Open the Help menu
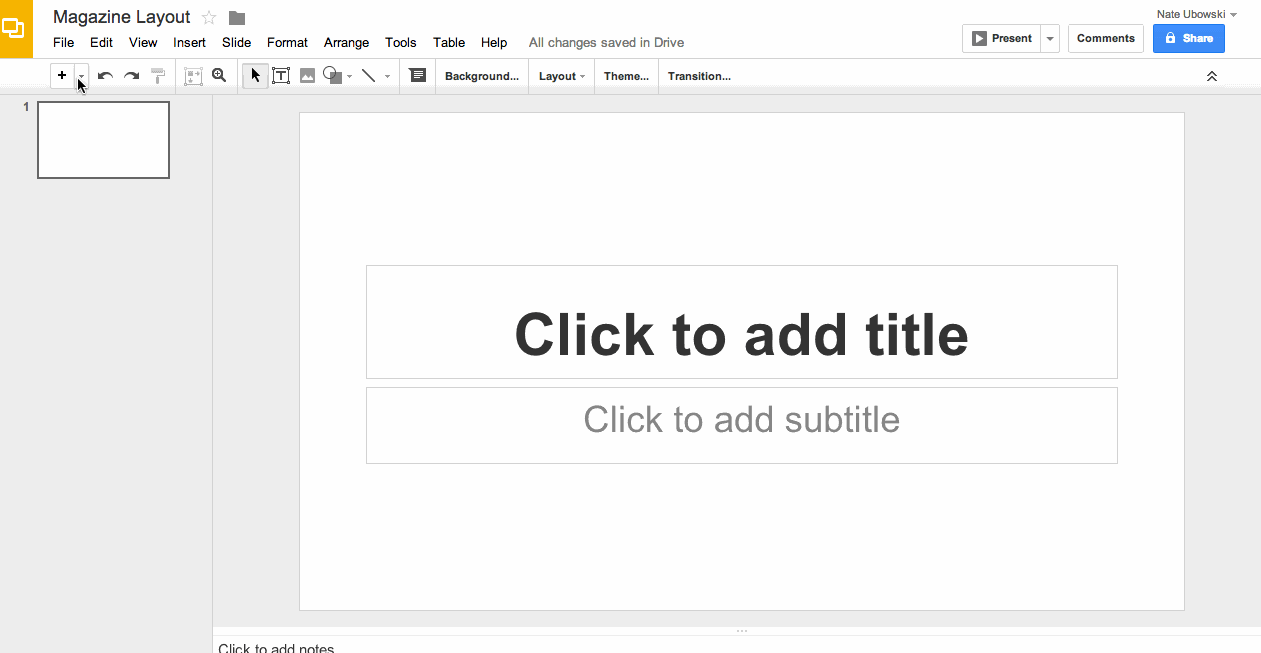Screen dimensions: 1261x653 (494, 43)
